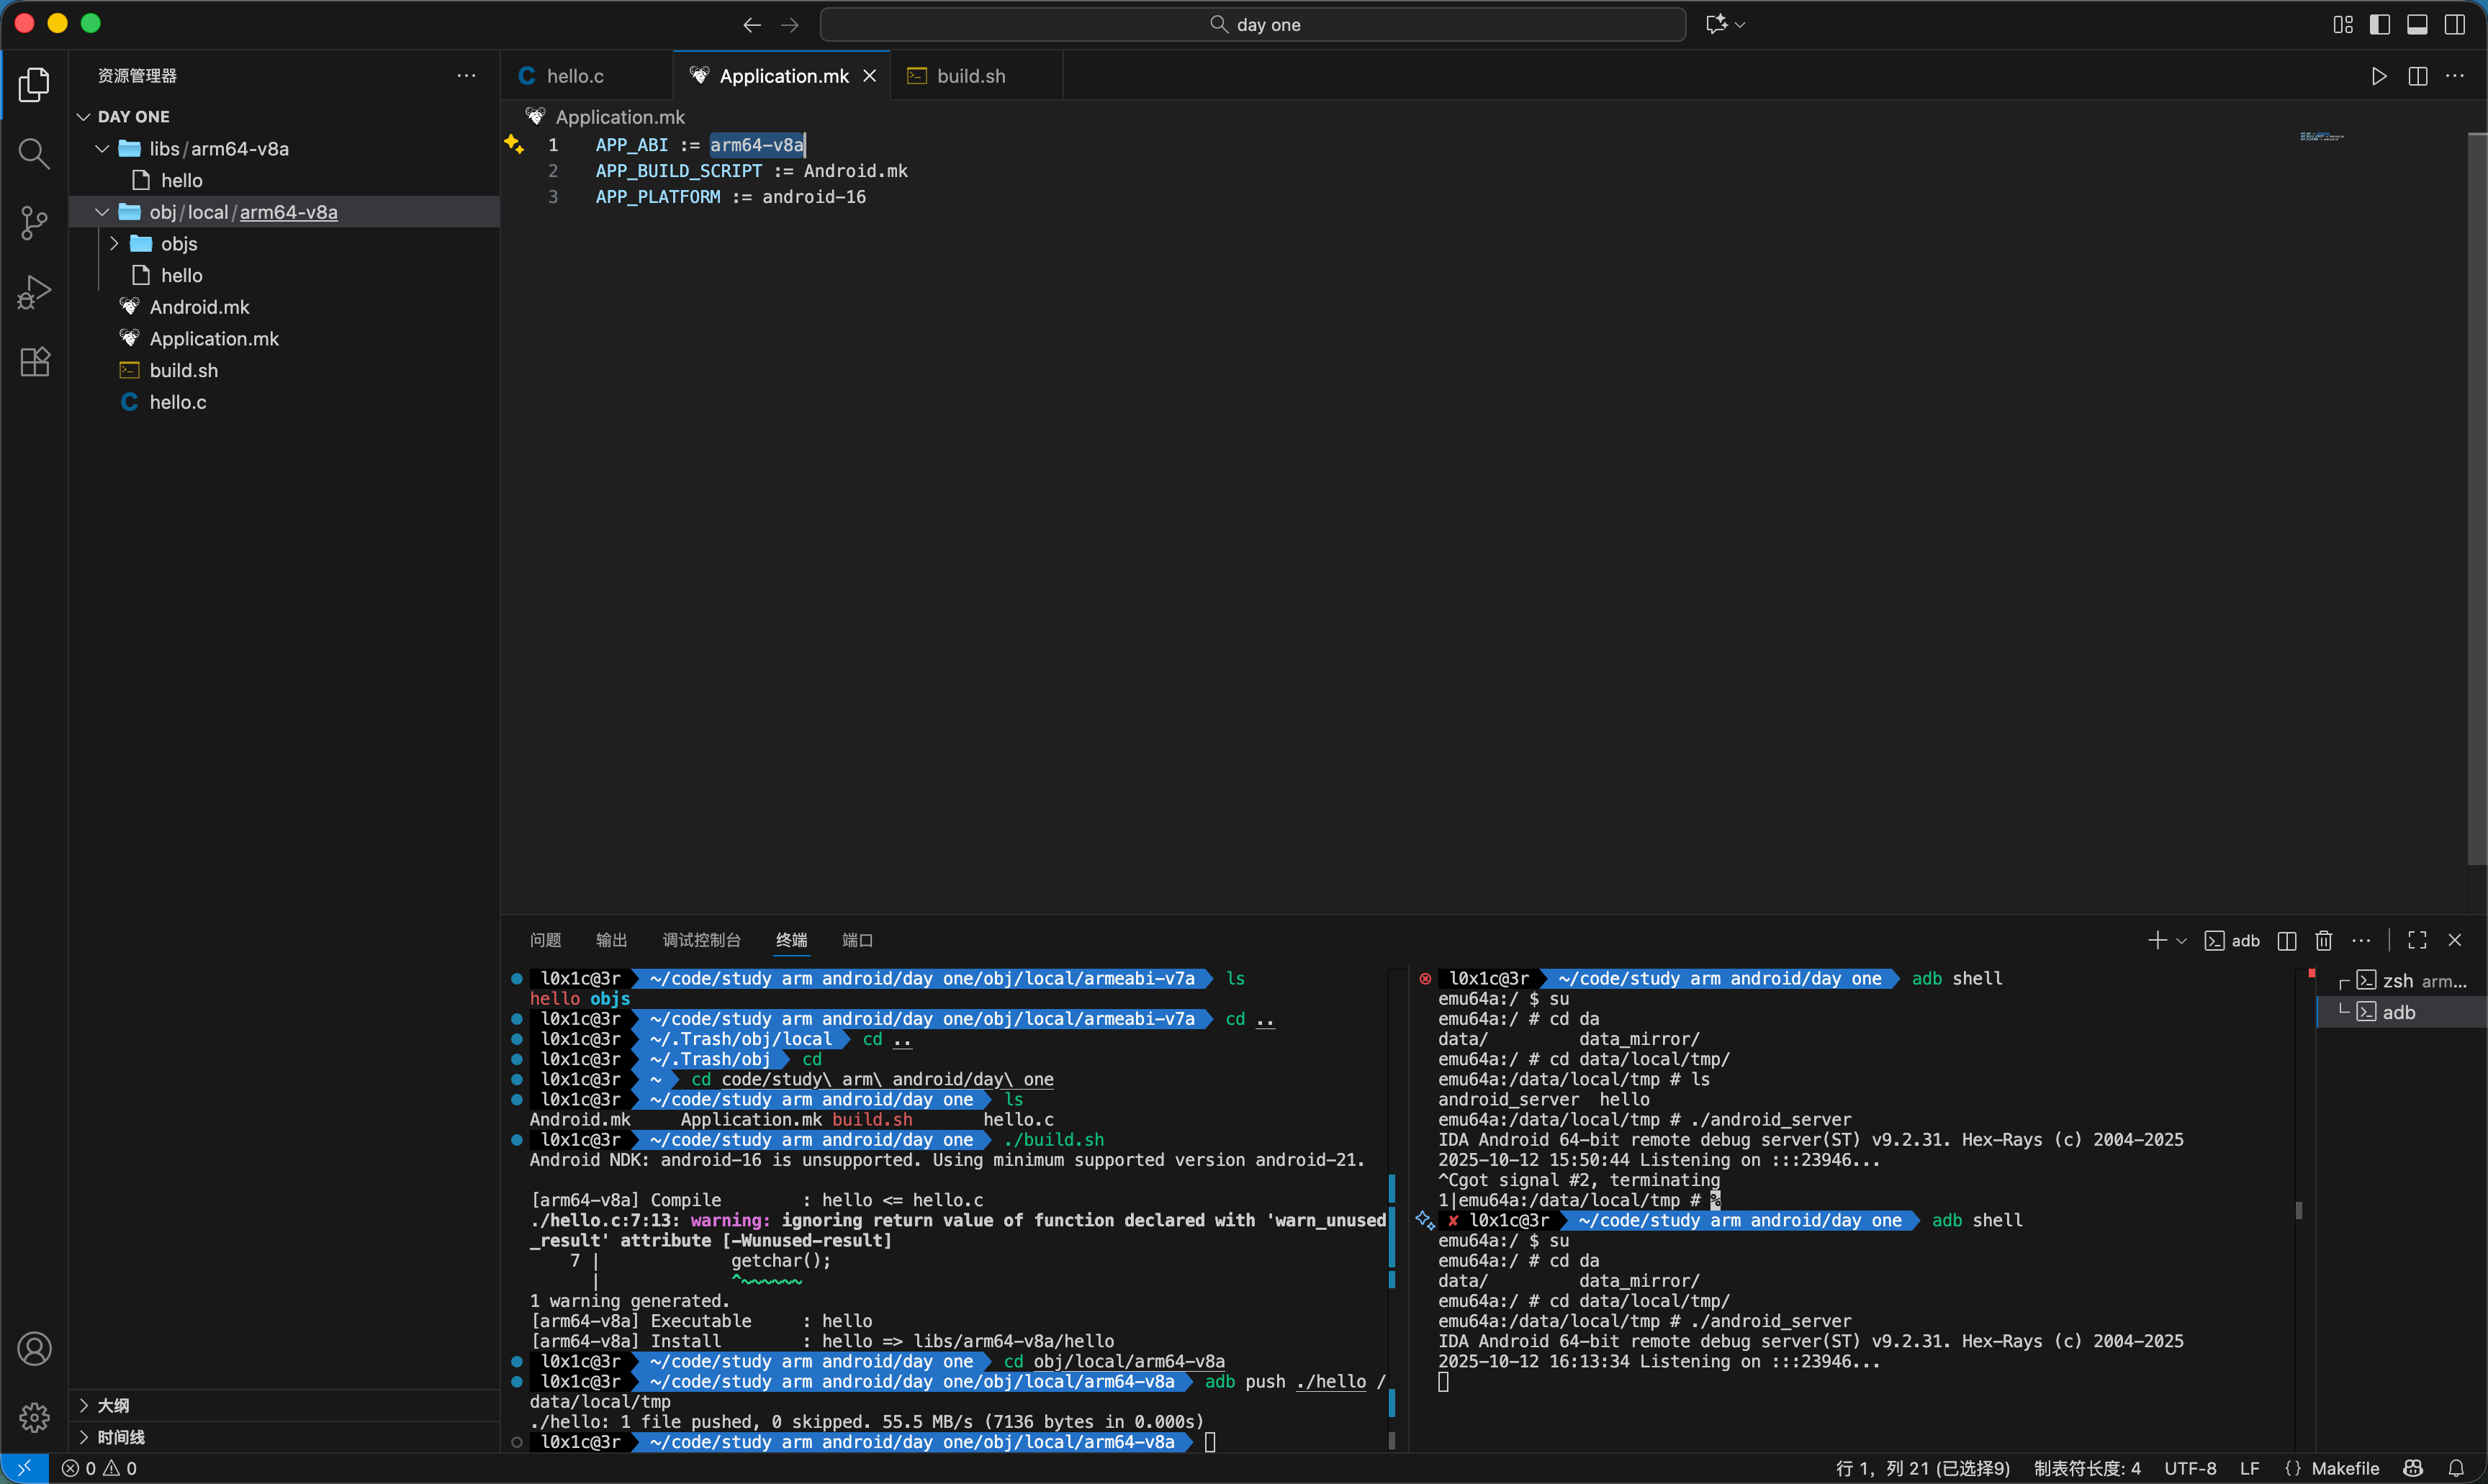Click UTF-8 encoding in status bar
The width and height of the screenshot is (2488, 1484).
coord(2189,1468)
